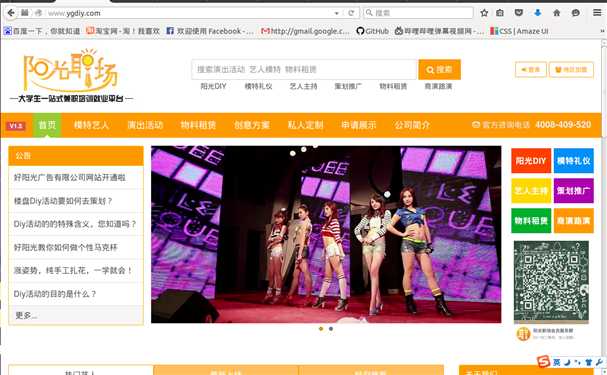Open announcement 好阳光广告有限公司网站开通啦

coord(70,178)
